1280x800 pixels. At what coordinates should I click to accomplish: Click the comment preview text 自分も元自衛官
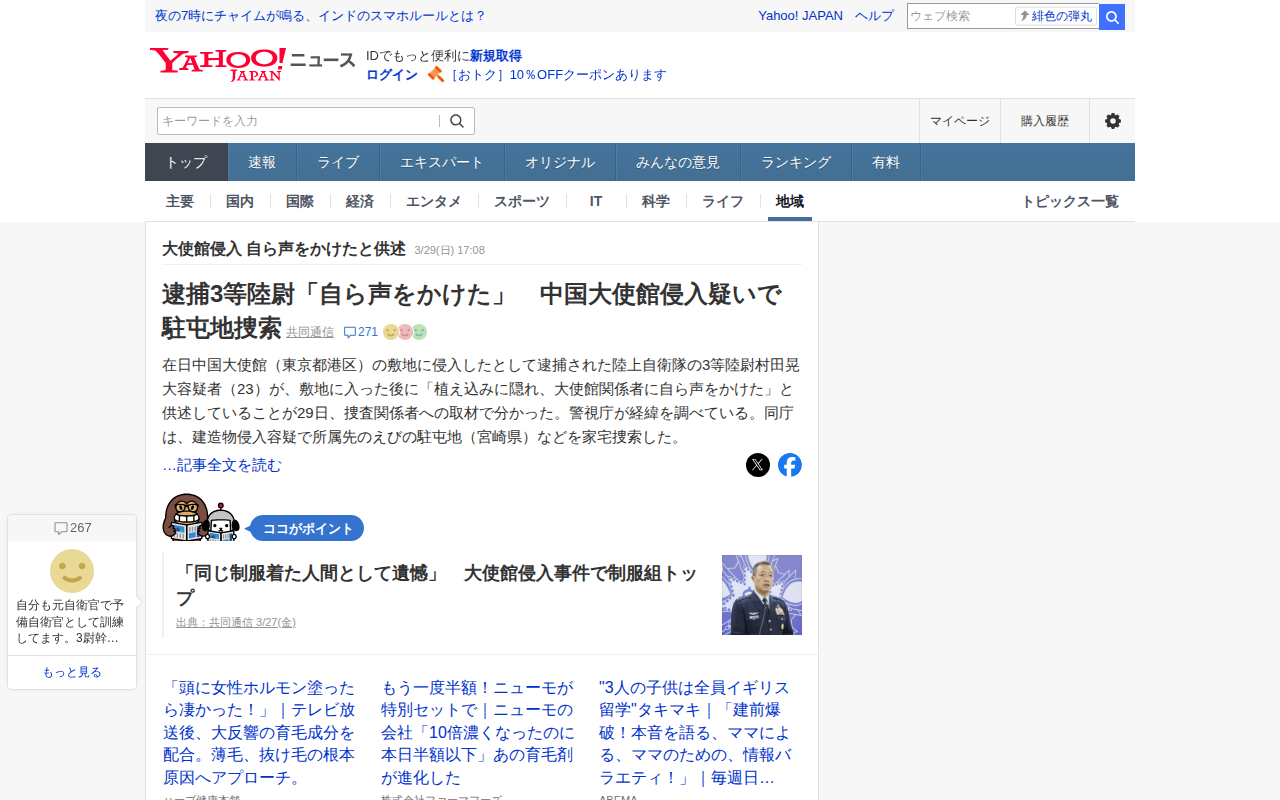tap(70, 621)
